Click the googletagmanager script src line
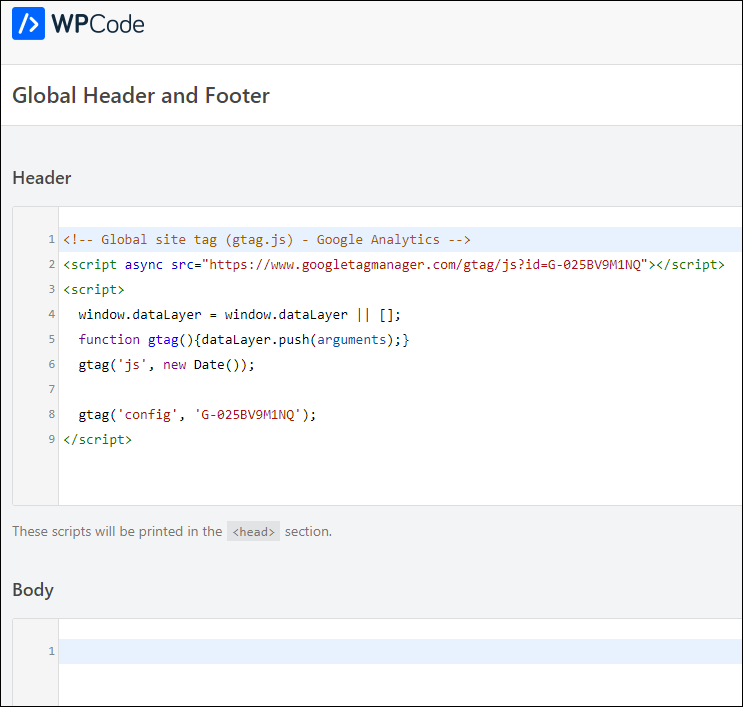Screen dimensions: 743x707 [394, 264]
